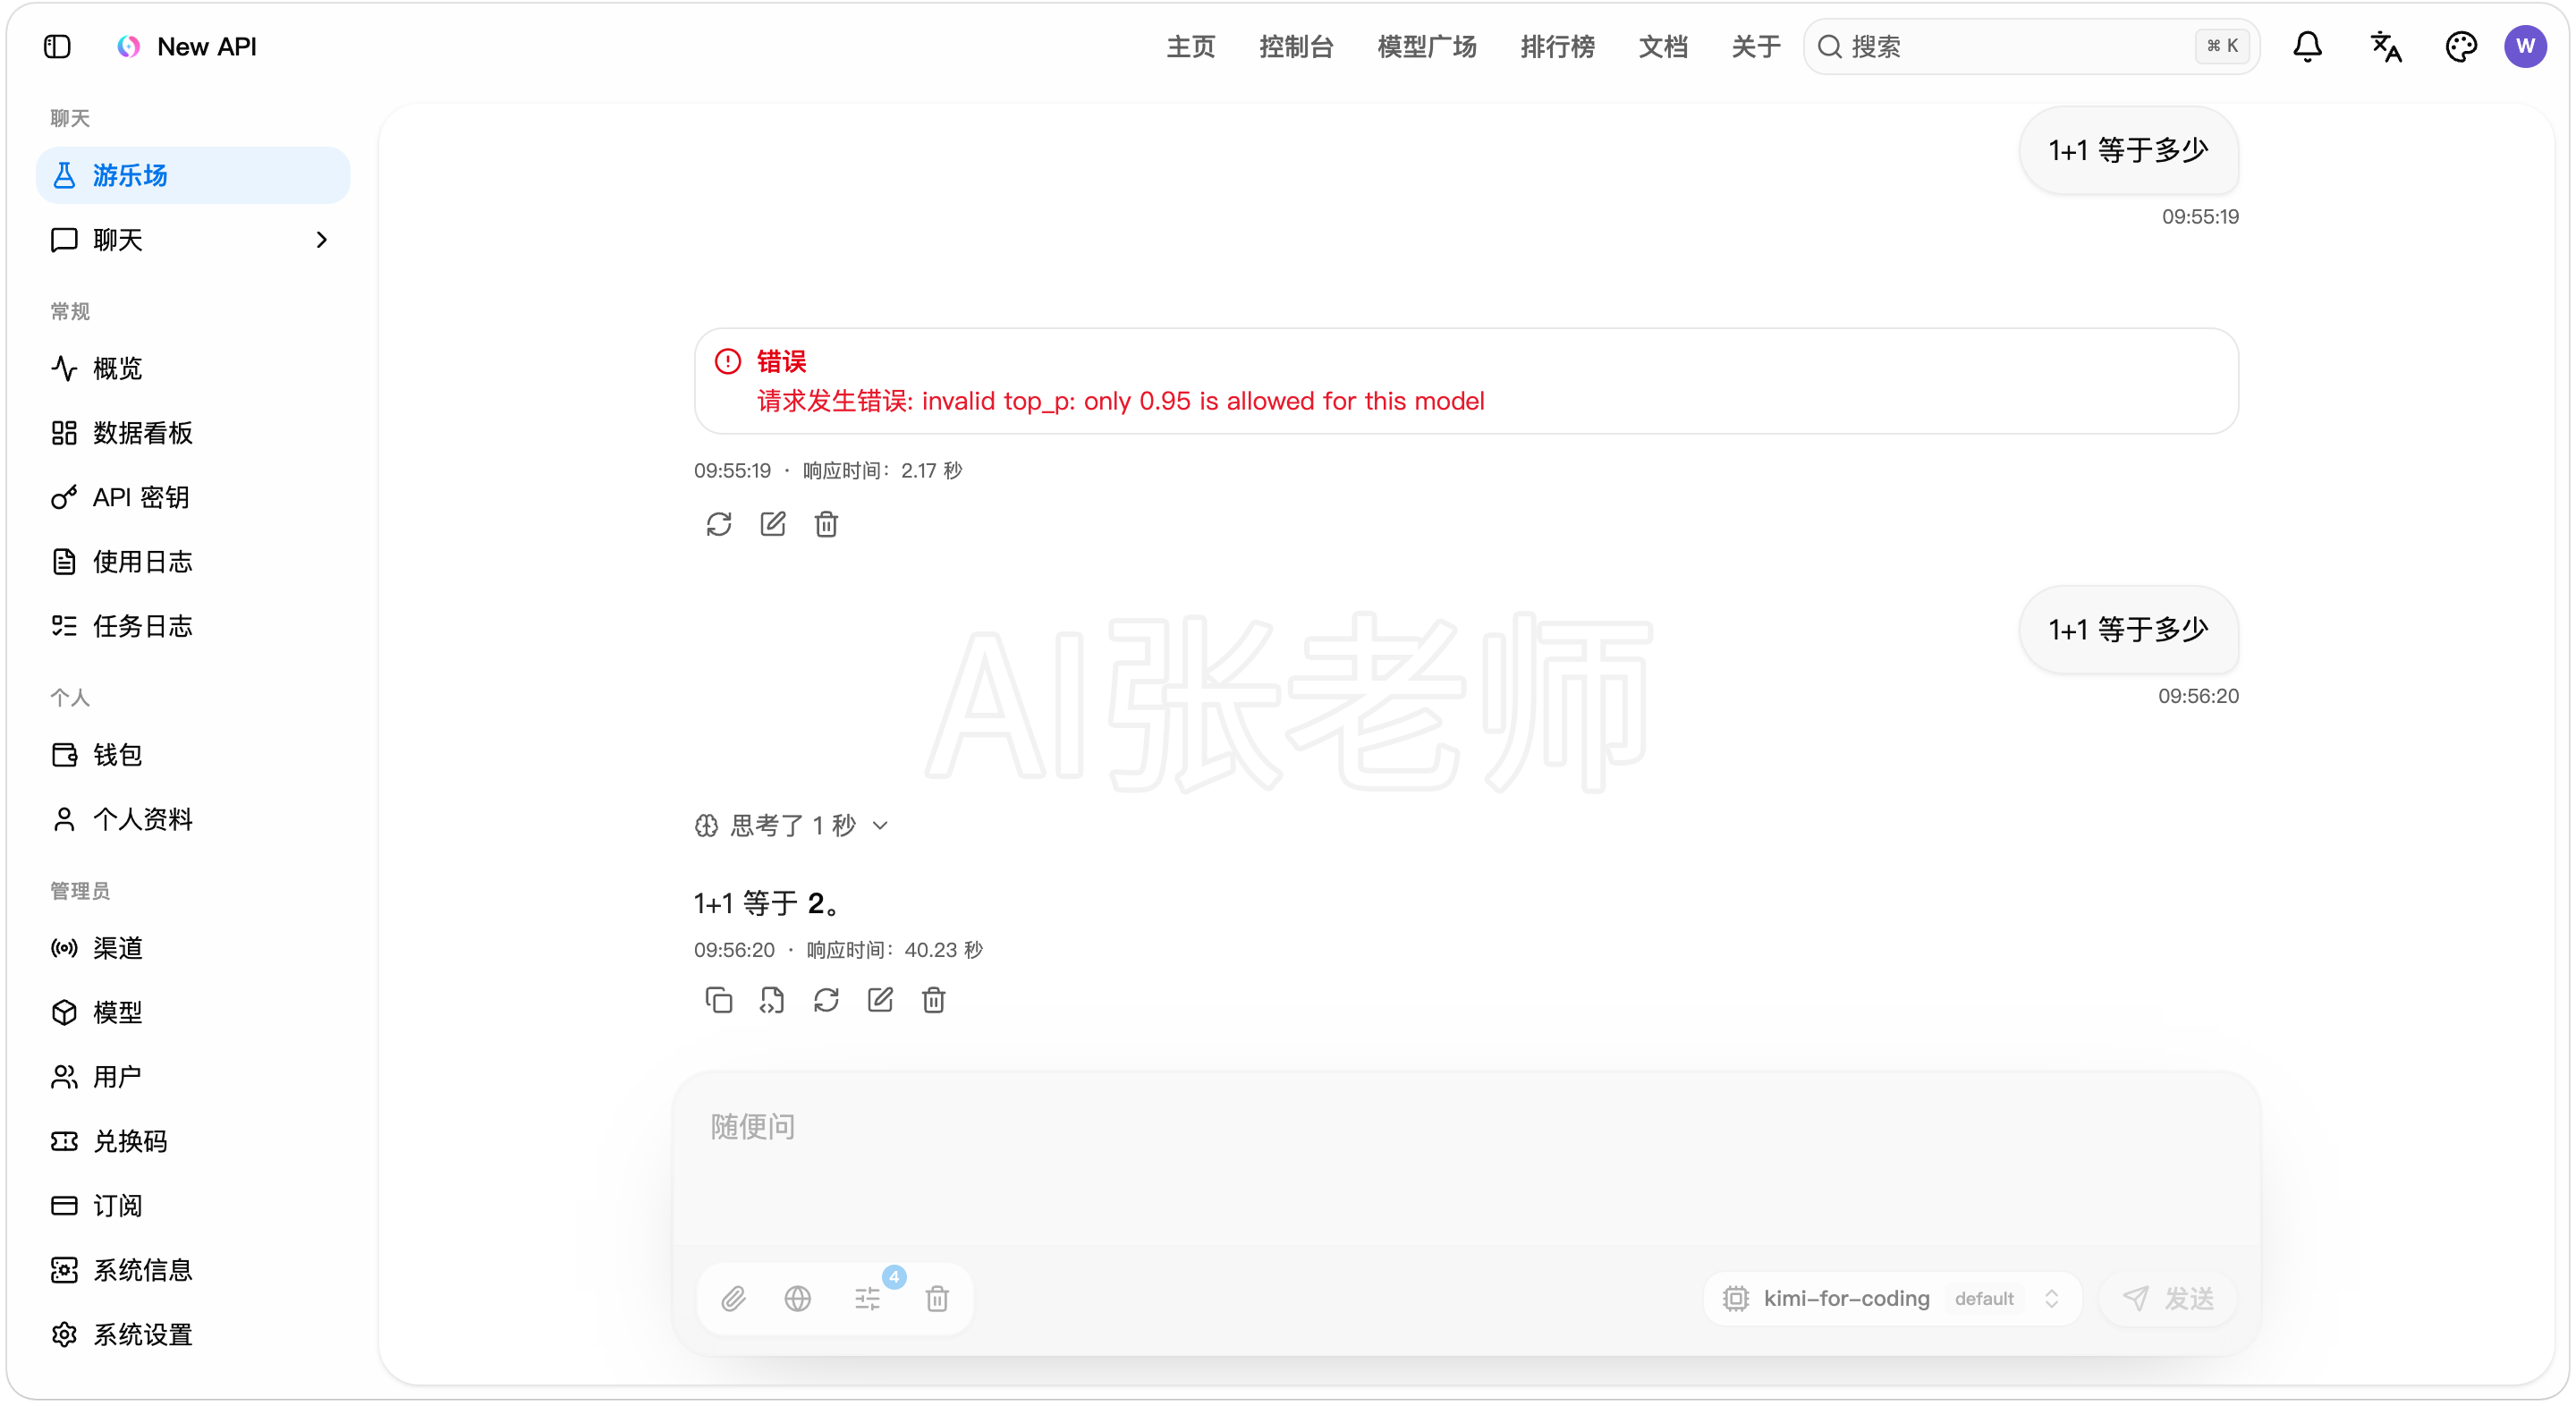Click the '响应时间: 40.23 秒' text
Image resolution: width=2576 pixels, height=1406 pixels.
(894, 950)
